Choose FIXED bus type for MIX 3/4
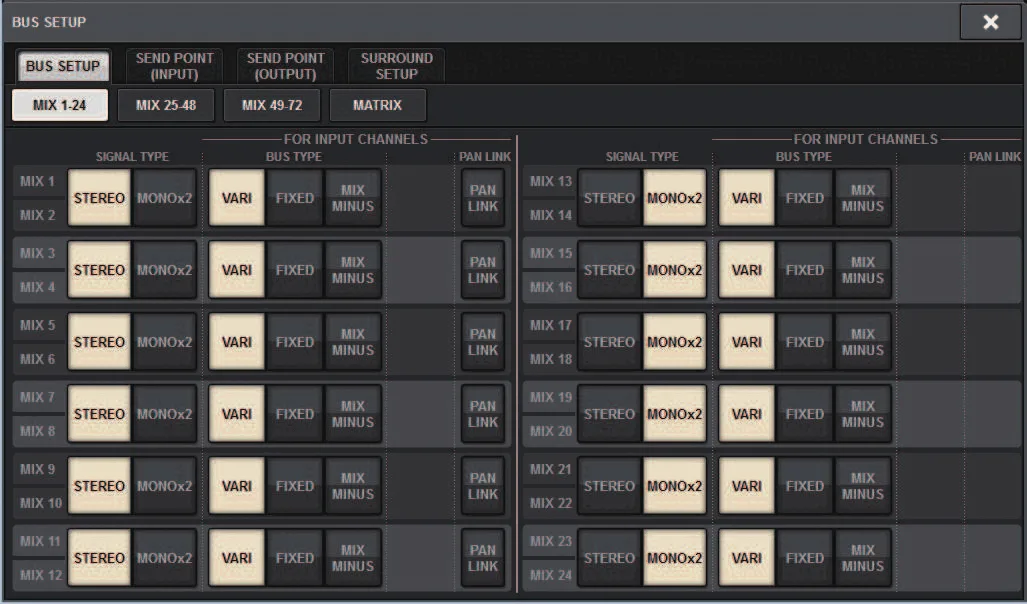 tap(295, 270)
